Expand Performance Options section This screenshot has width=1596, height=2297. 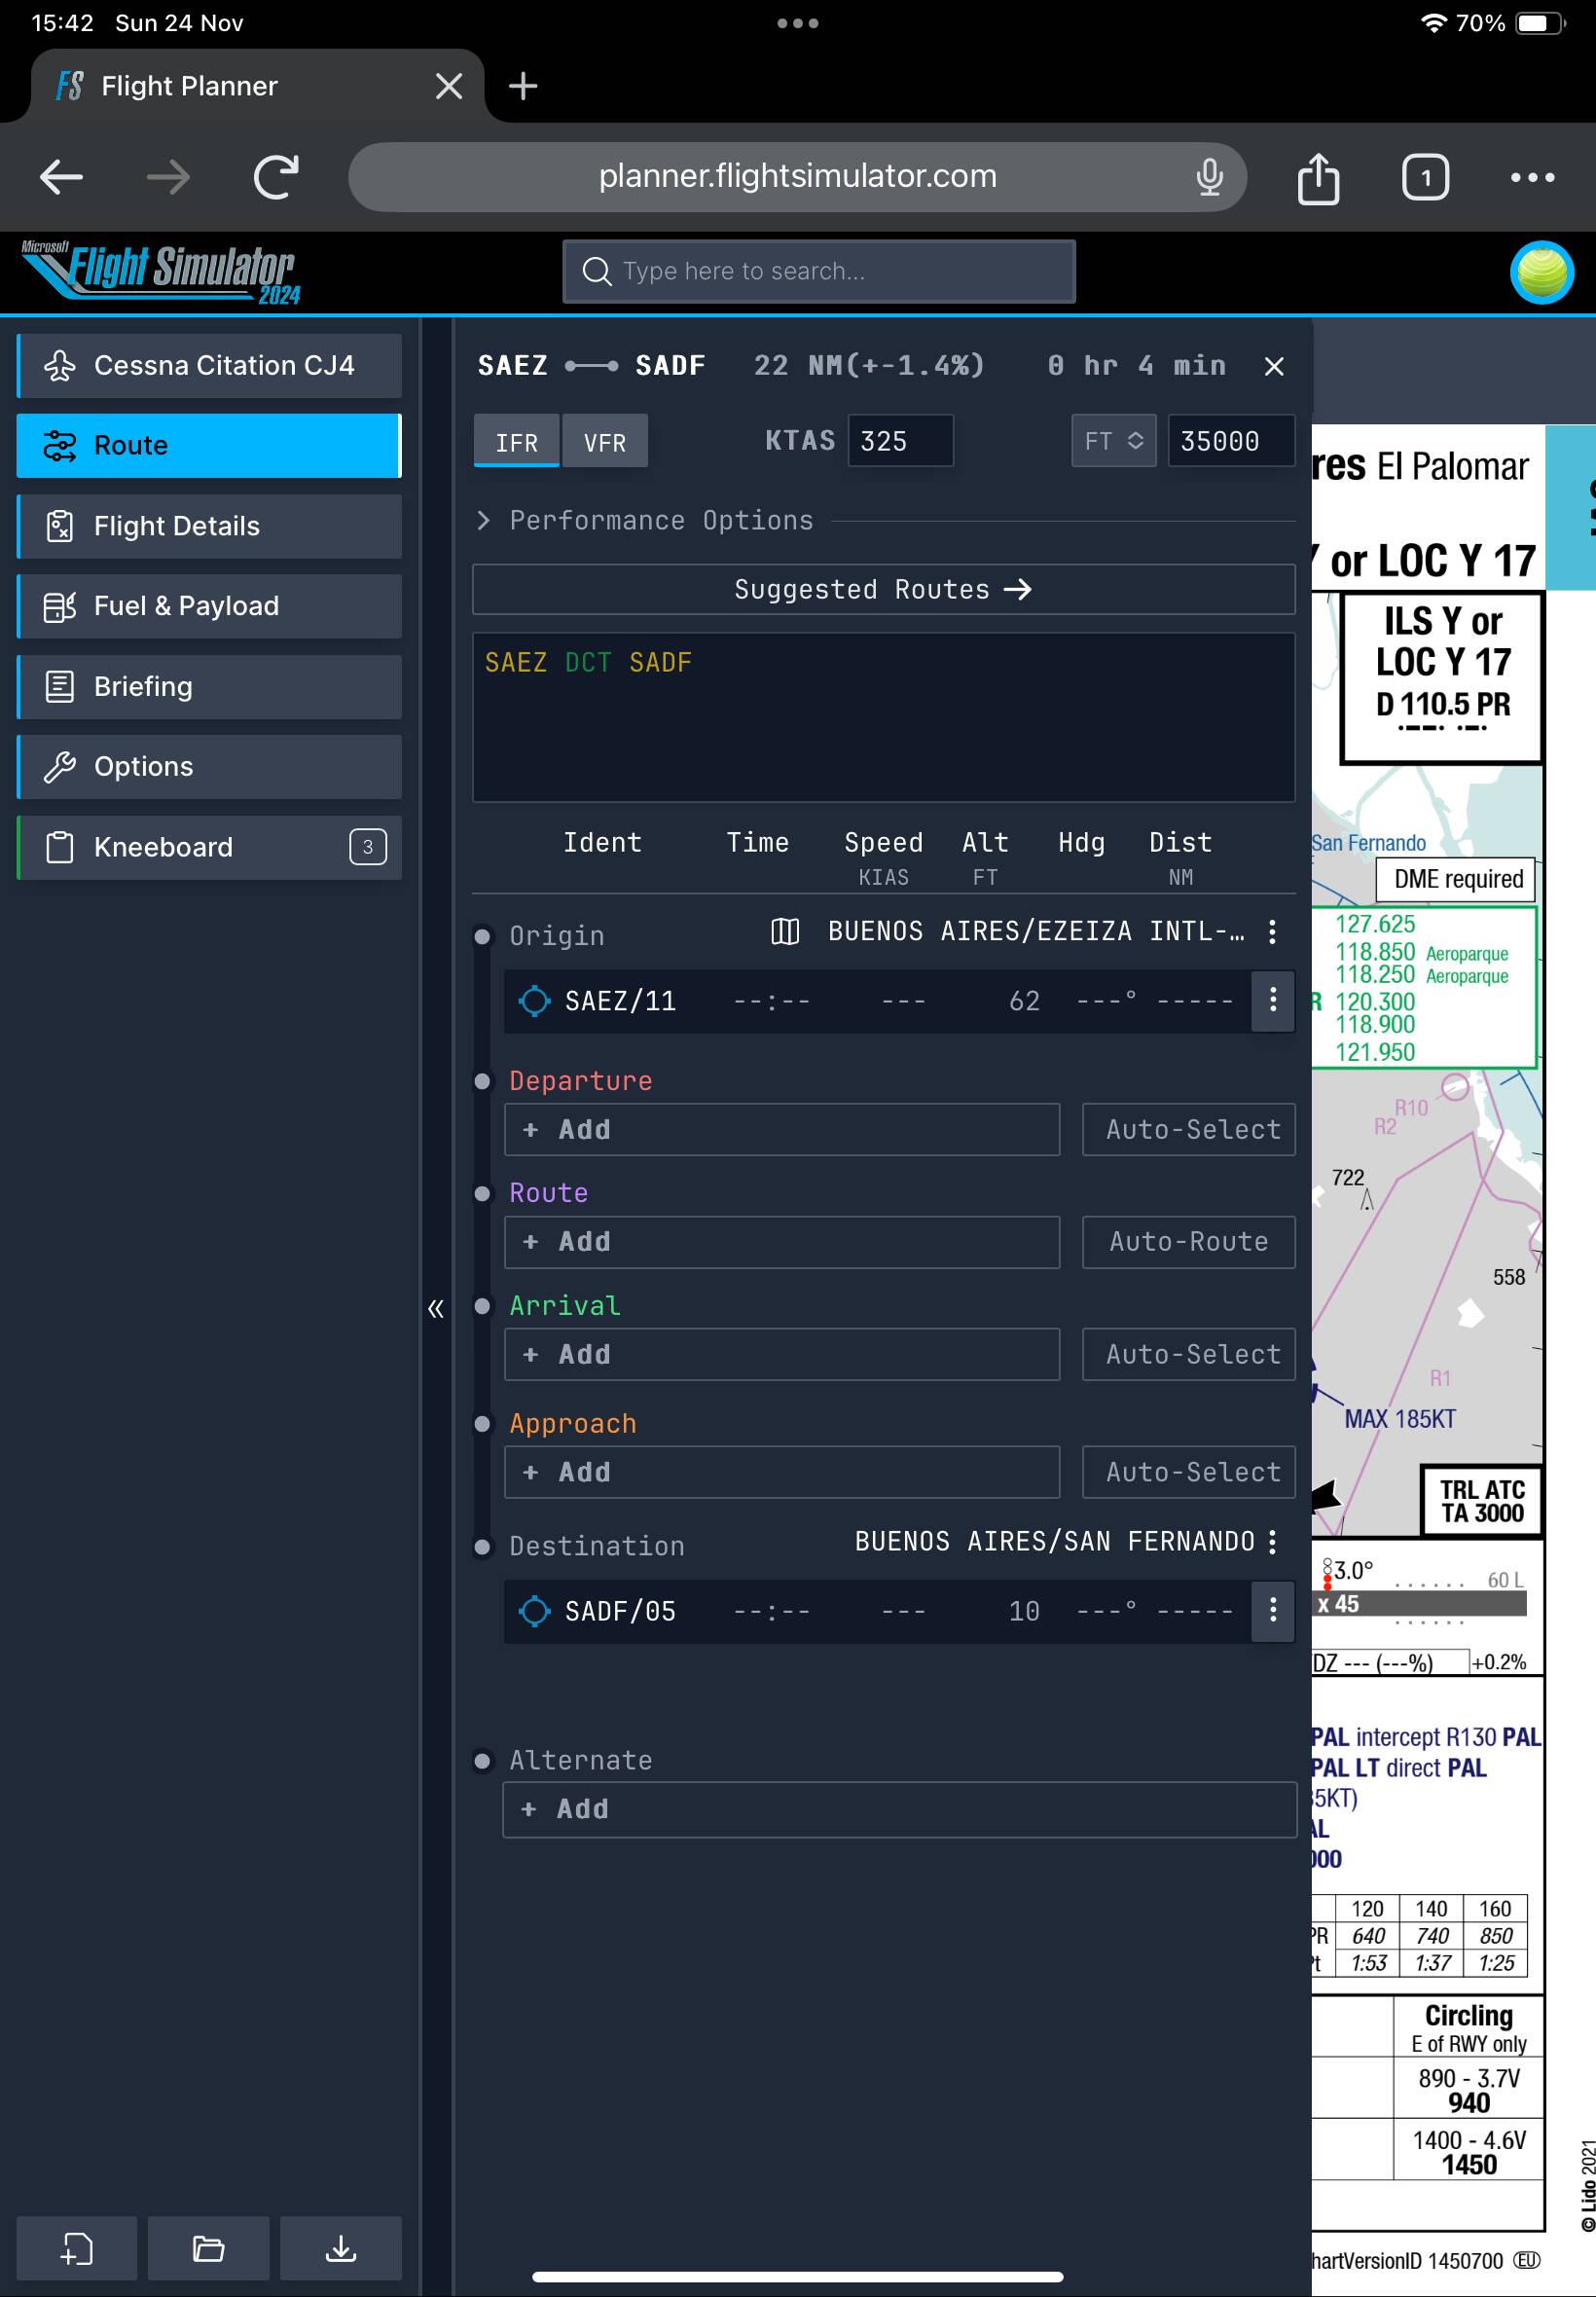(484, 520)
